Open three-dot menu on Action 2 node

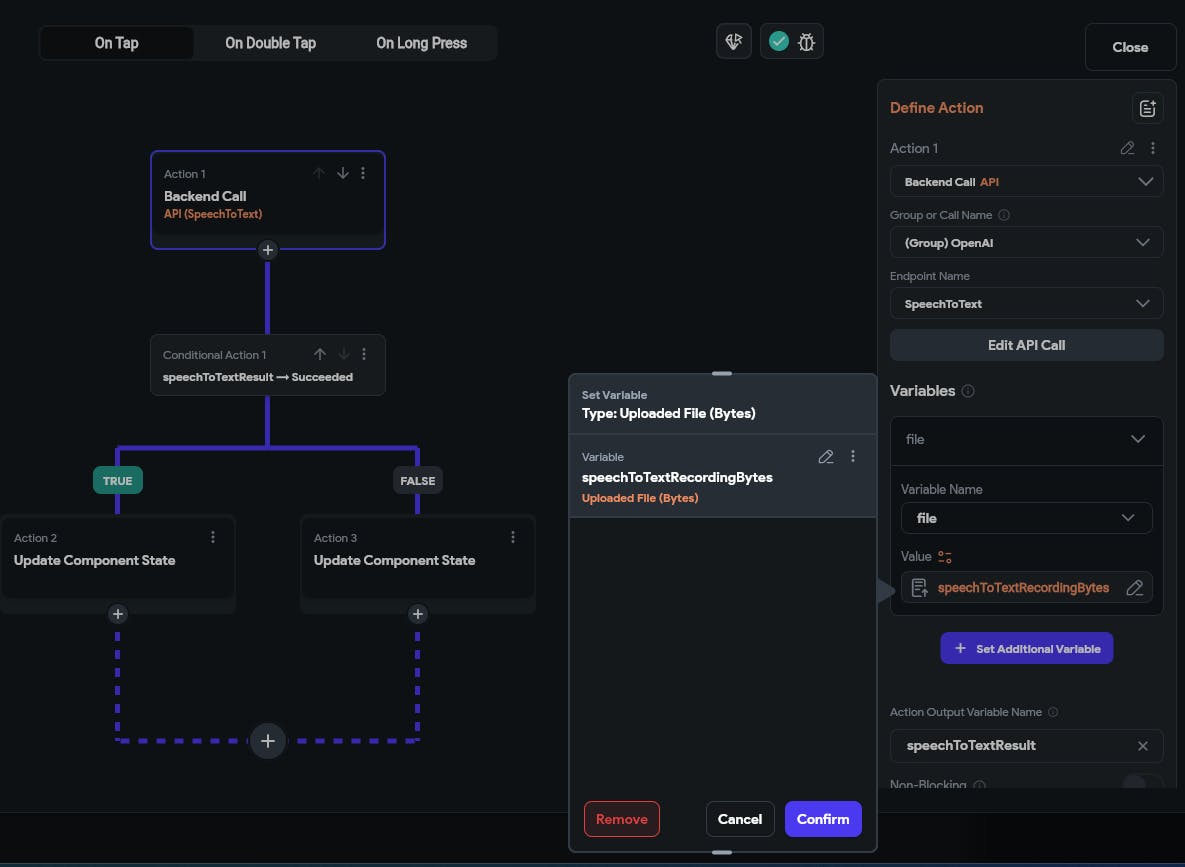click(213, 537)
